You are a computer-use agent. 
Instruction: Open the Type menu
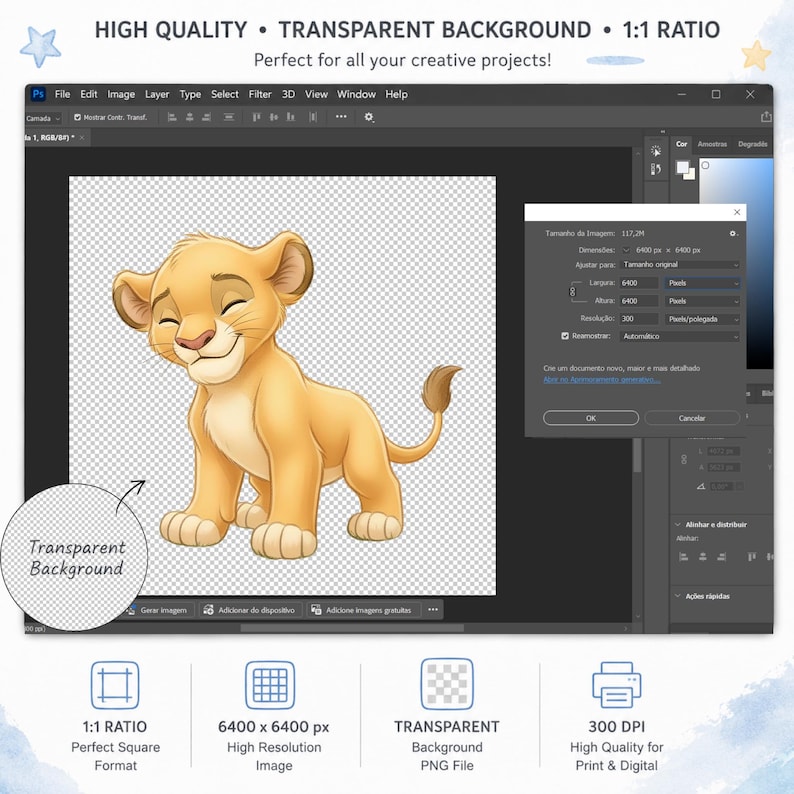tap(190, 94)
